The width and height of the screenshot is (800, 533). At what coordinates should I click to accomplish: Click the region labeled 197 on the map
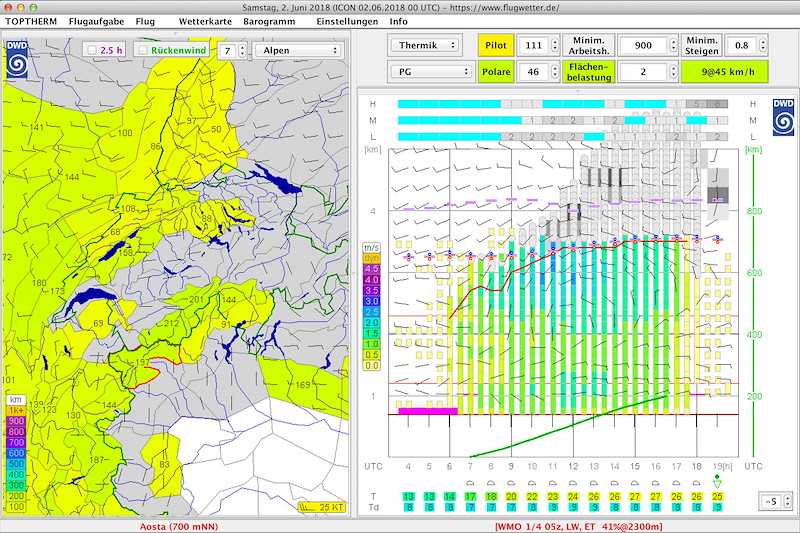[x=142, y=362]
